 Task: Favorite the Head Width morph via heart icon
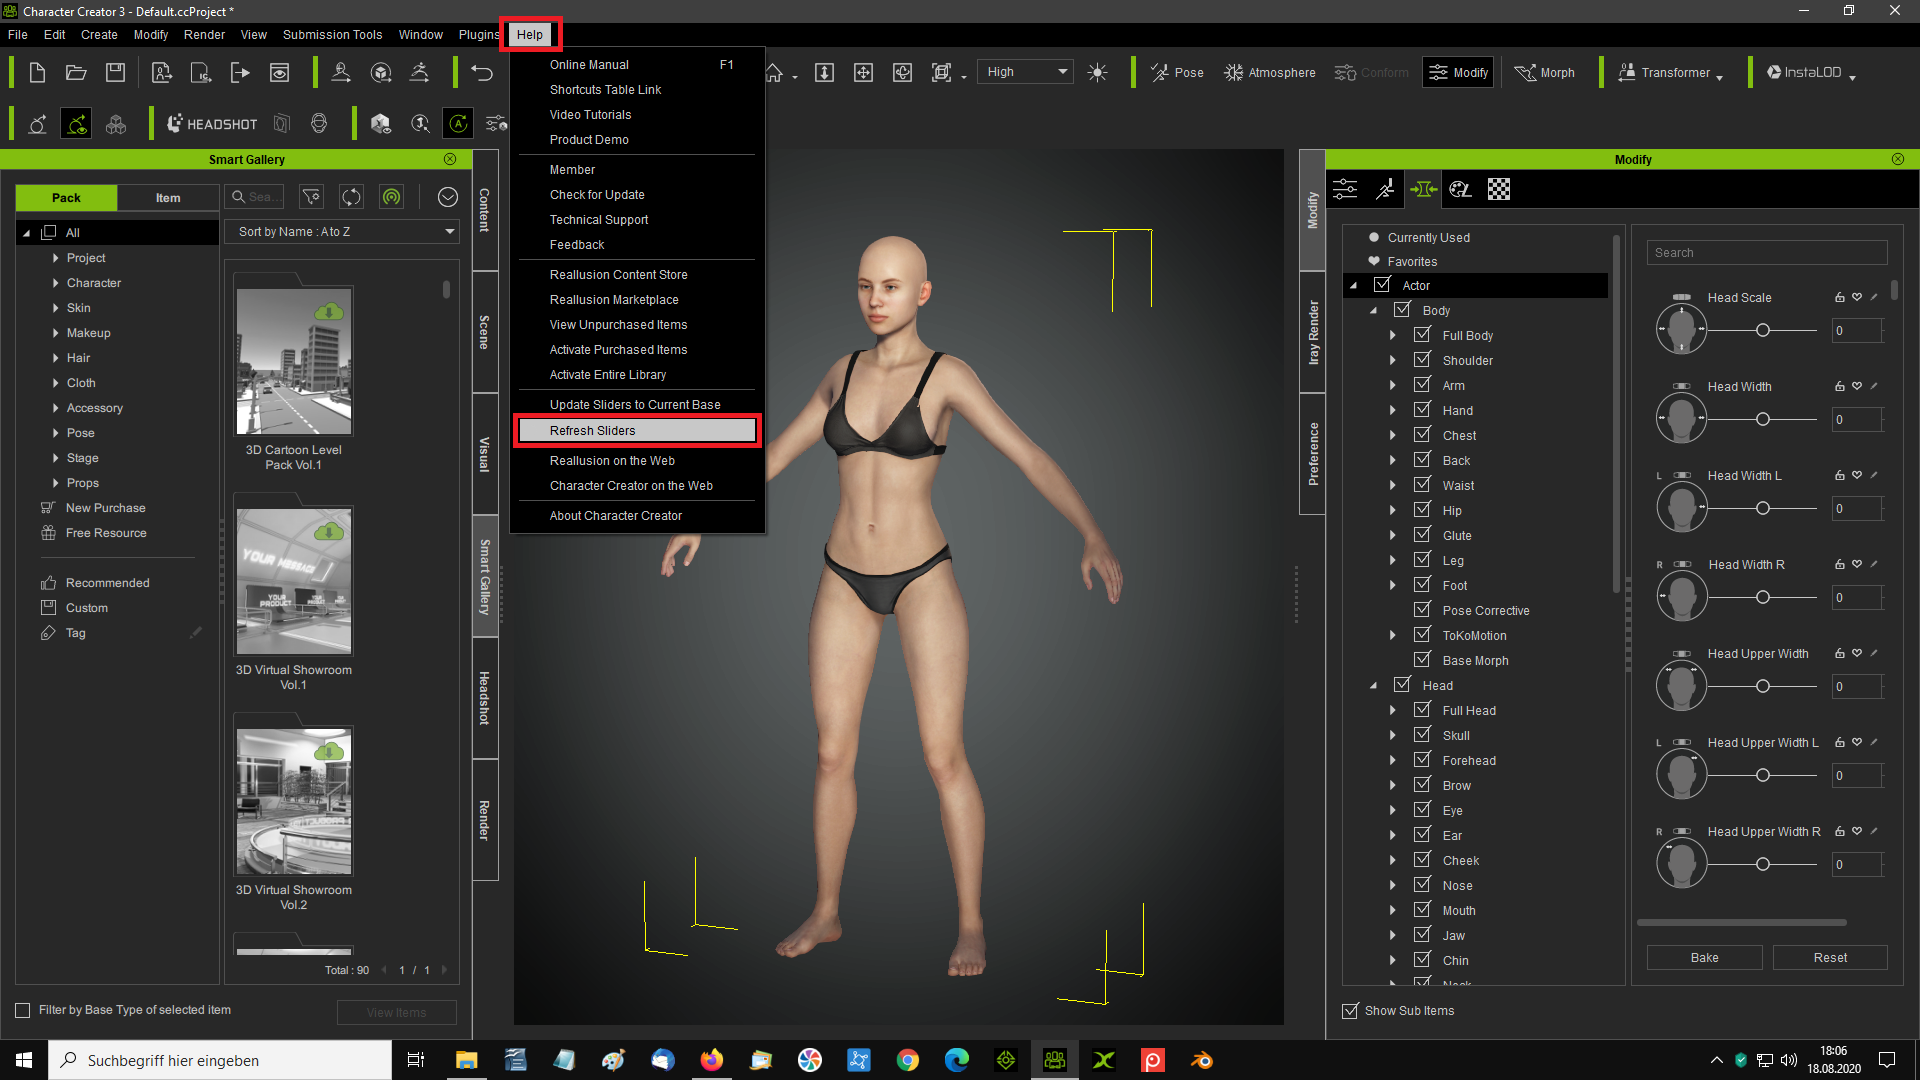[1857, 386]
